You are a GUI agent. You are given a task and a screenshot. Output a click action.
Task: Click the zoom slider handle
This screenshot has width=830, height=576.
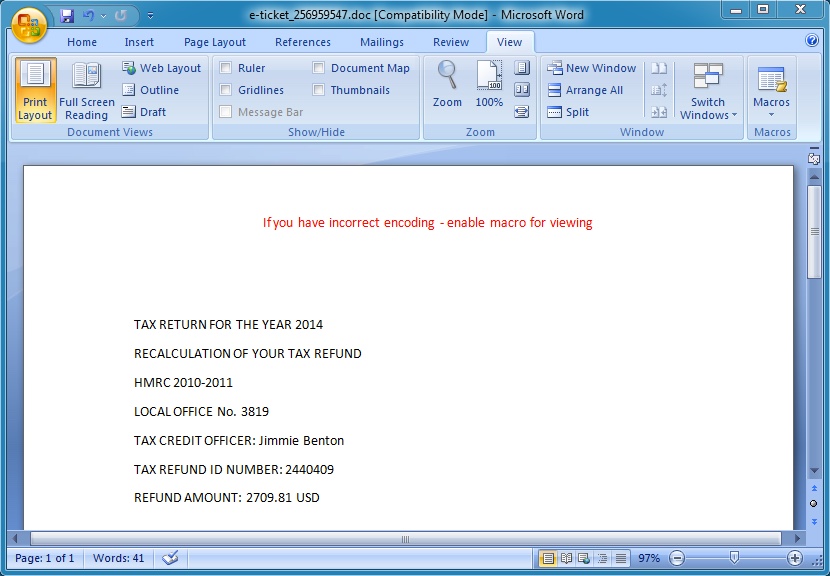tap(734, 558)
